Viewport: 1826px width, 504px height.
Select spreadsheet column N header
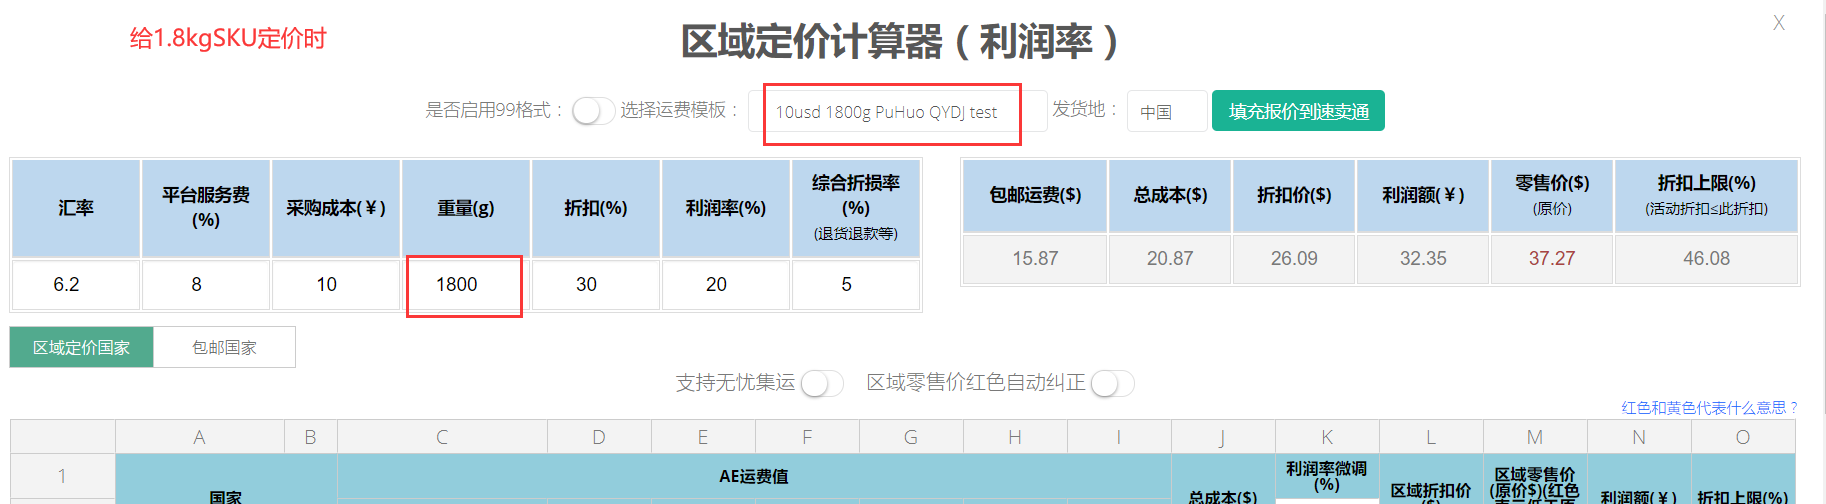[x=1639, y=437]
